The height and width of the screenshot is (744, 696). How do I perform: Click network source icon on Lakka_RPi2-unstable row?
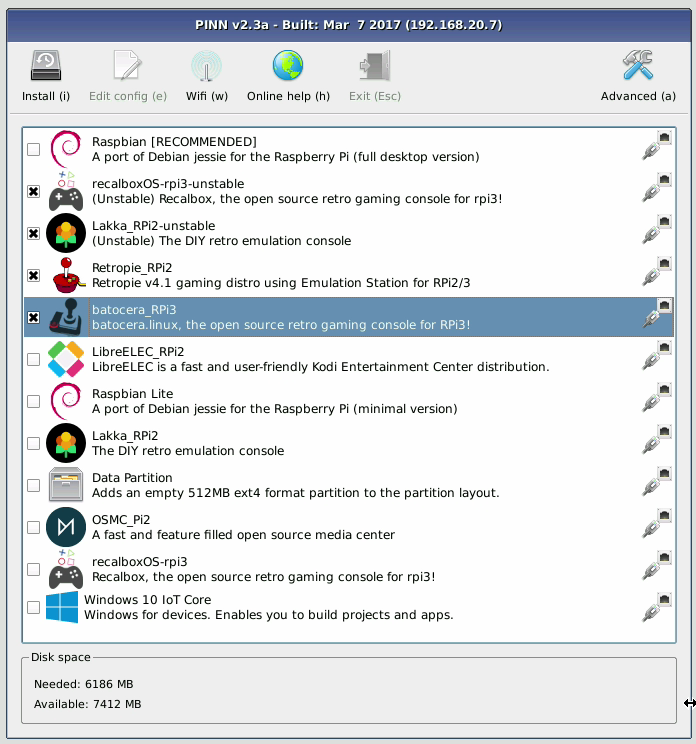tap(657, 229)
